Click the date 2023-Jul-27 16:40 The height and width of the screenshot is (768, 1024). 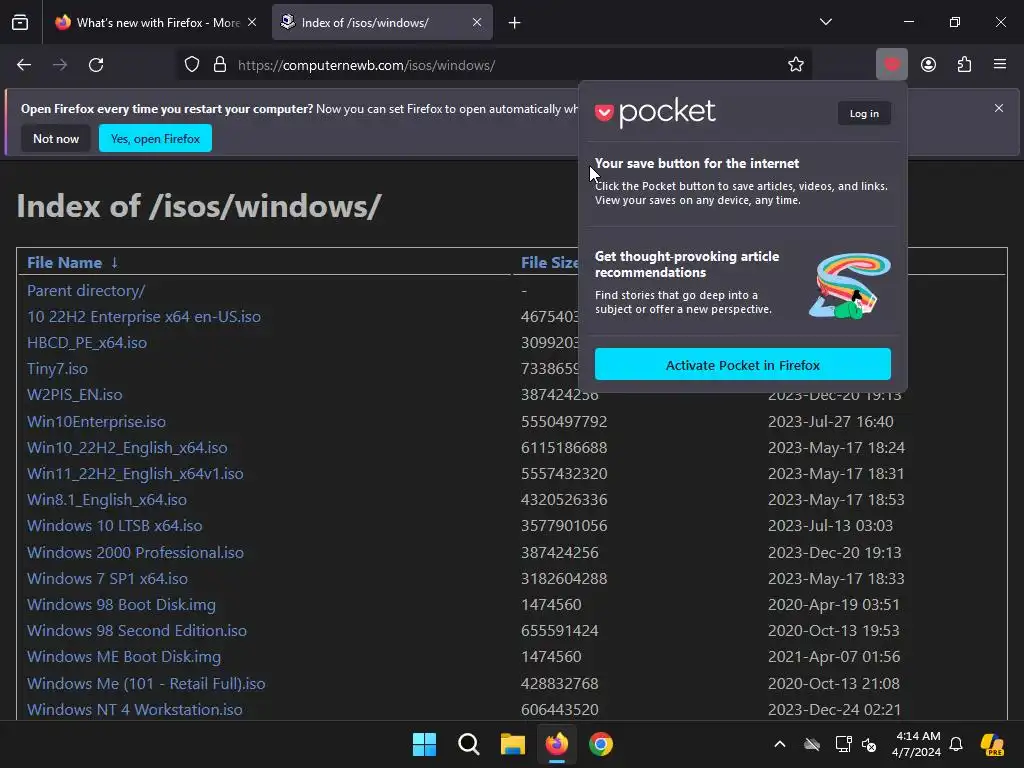[x=831, y=422]
